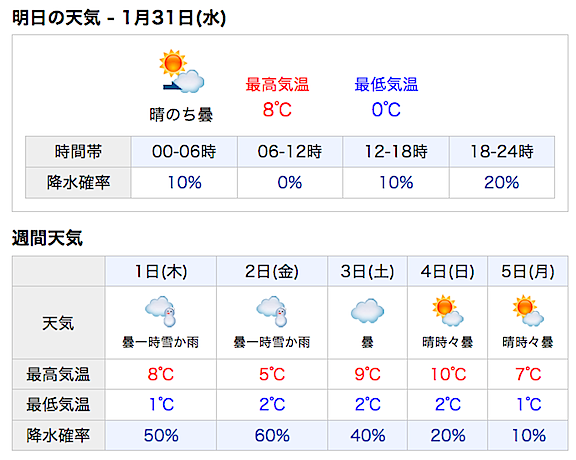Viewport: 576px width, 460px height.
Task: Click the snowman icon under 1日(木)
Action: click(x=161, y=312)
